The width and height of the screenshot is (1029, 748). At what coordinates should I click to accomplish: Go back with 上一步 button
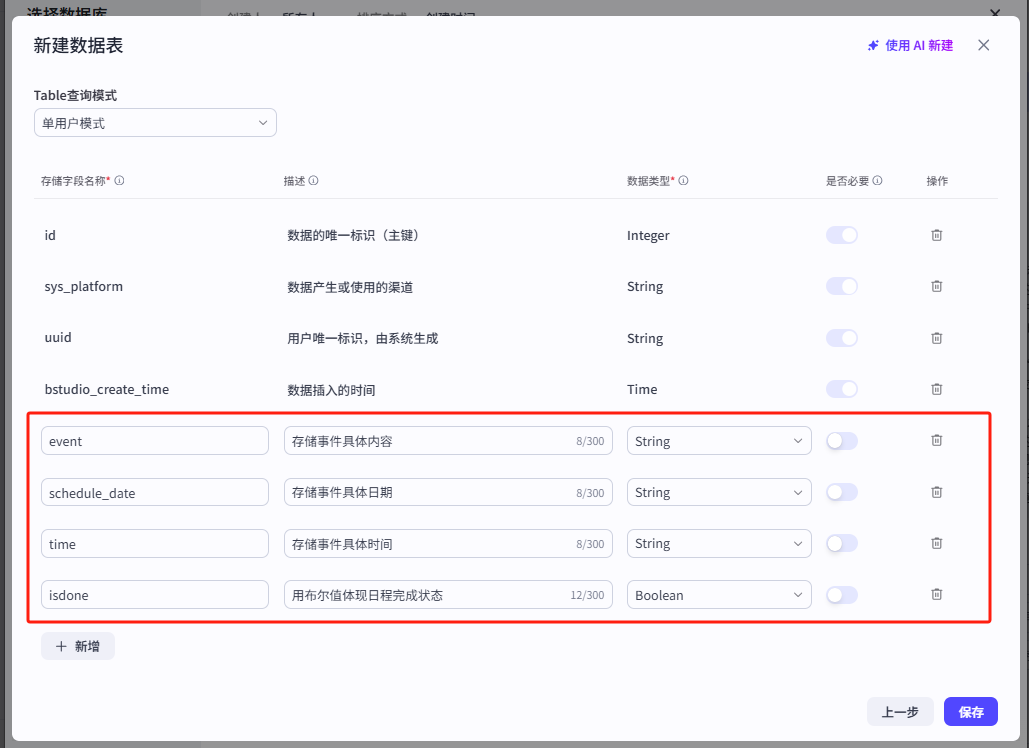point(900,712)
